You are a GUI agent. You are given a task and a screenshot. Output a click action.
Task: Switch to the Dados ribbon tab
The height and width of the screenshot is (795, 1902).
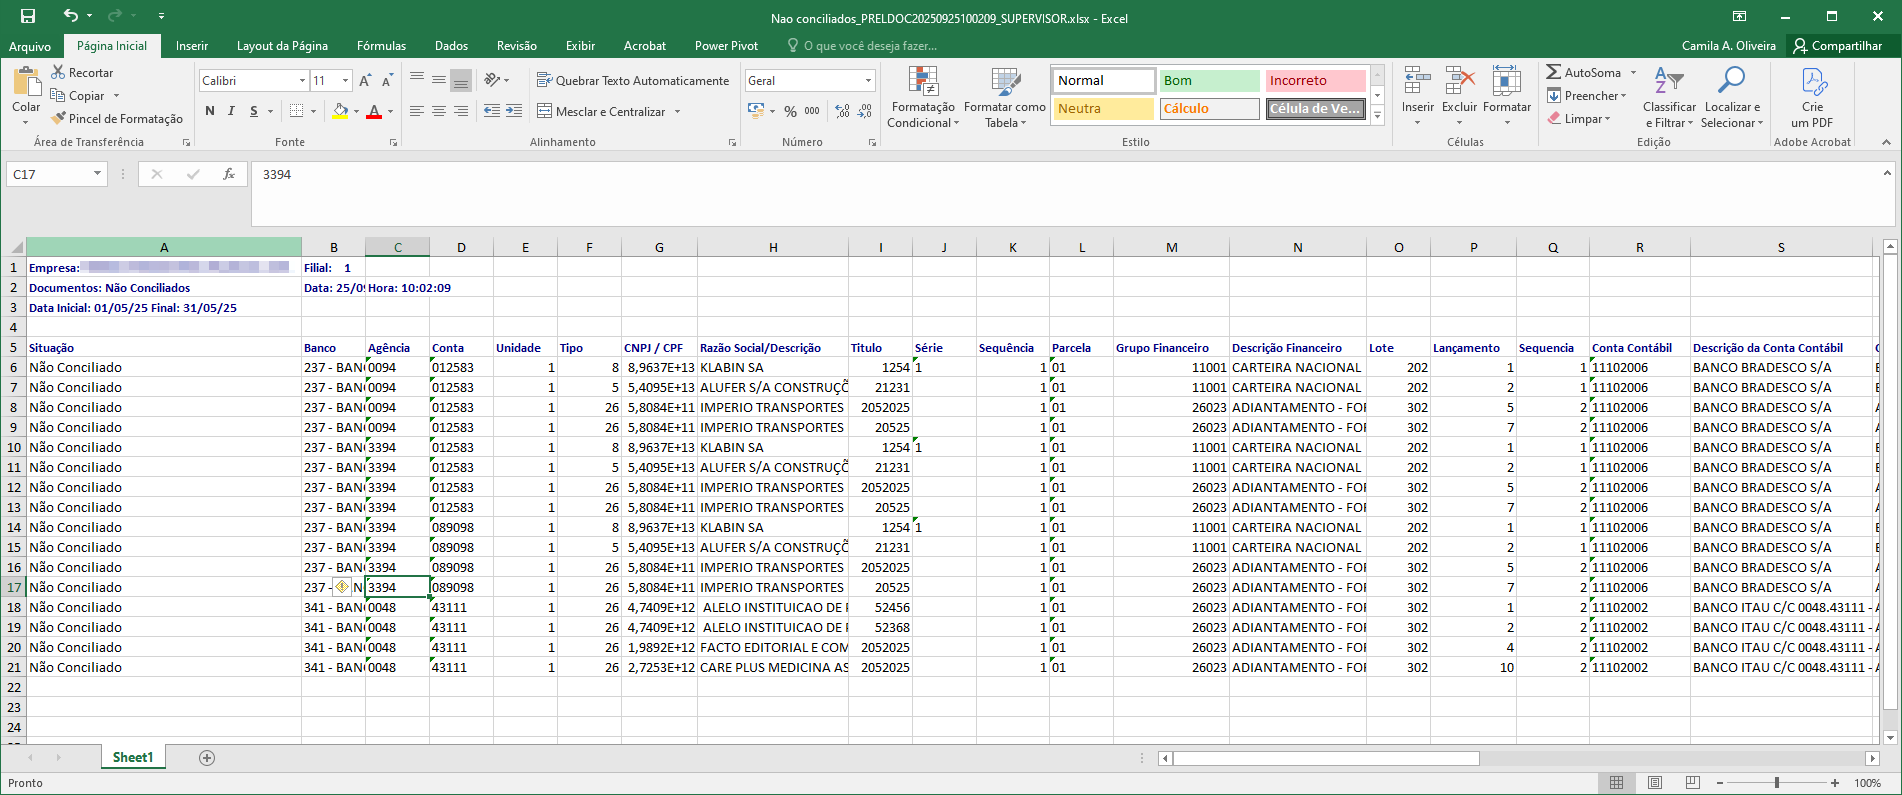pos(451,46)
